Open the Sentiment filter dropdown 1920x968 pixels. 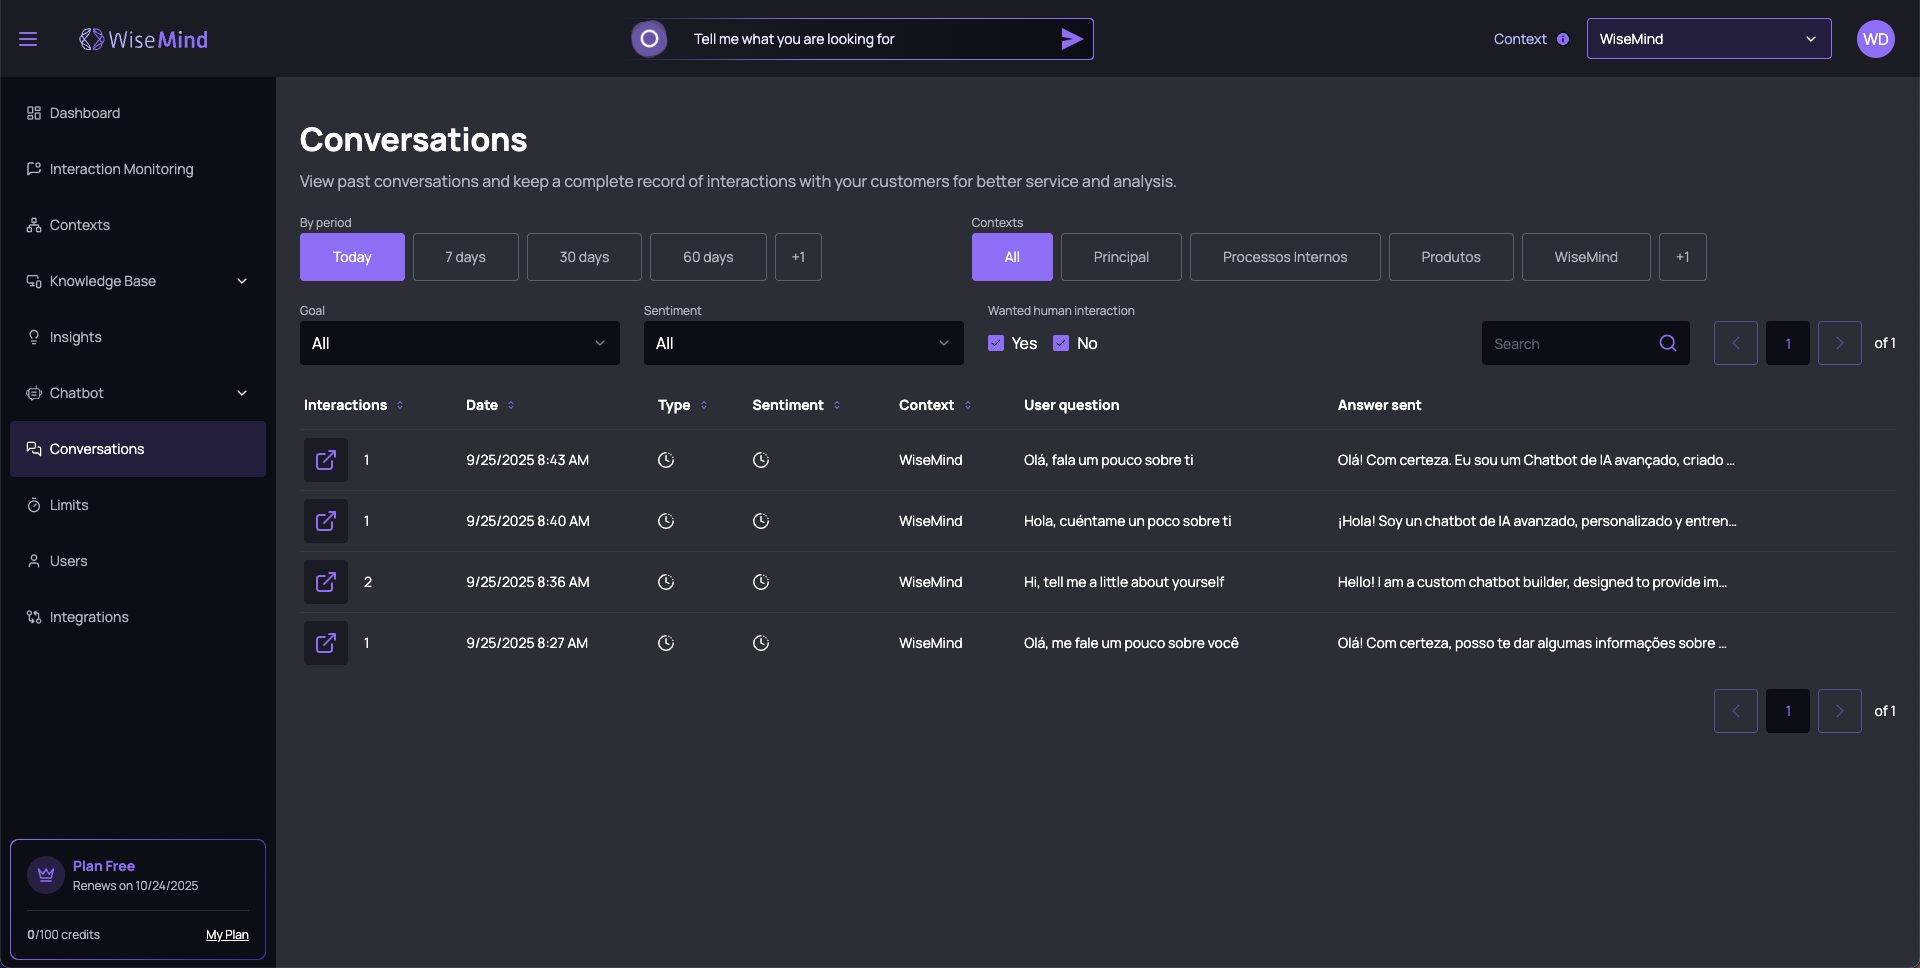803,343
